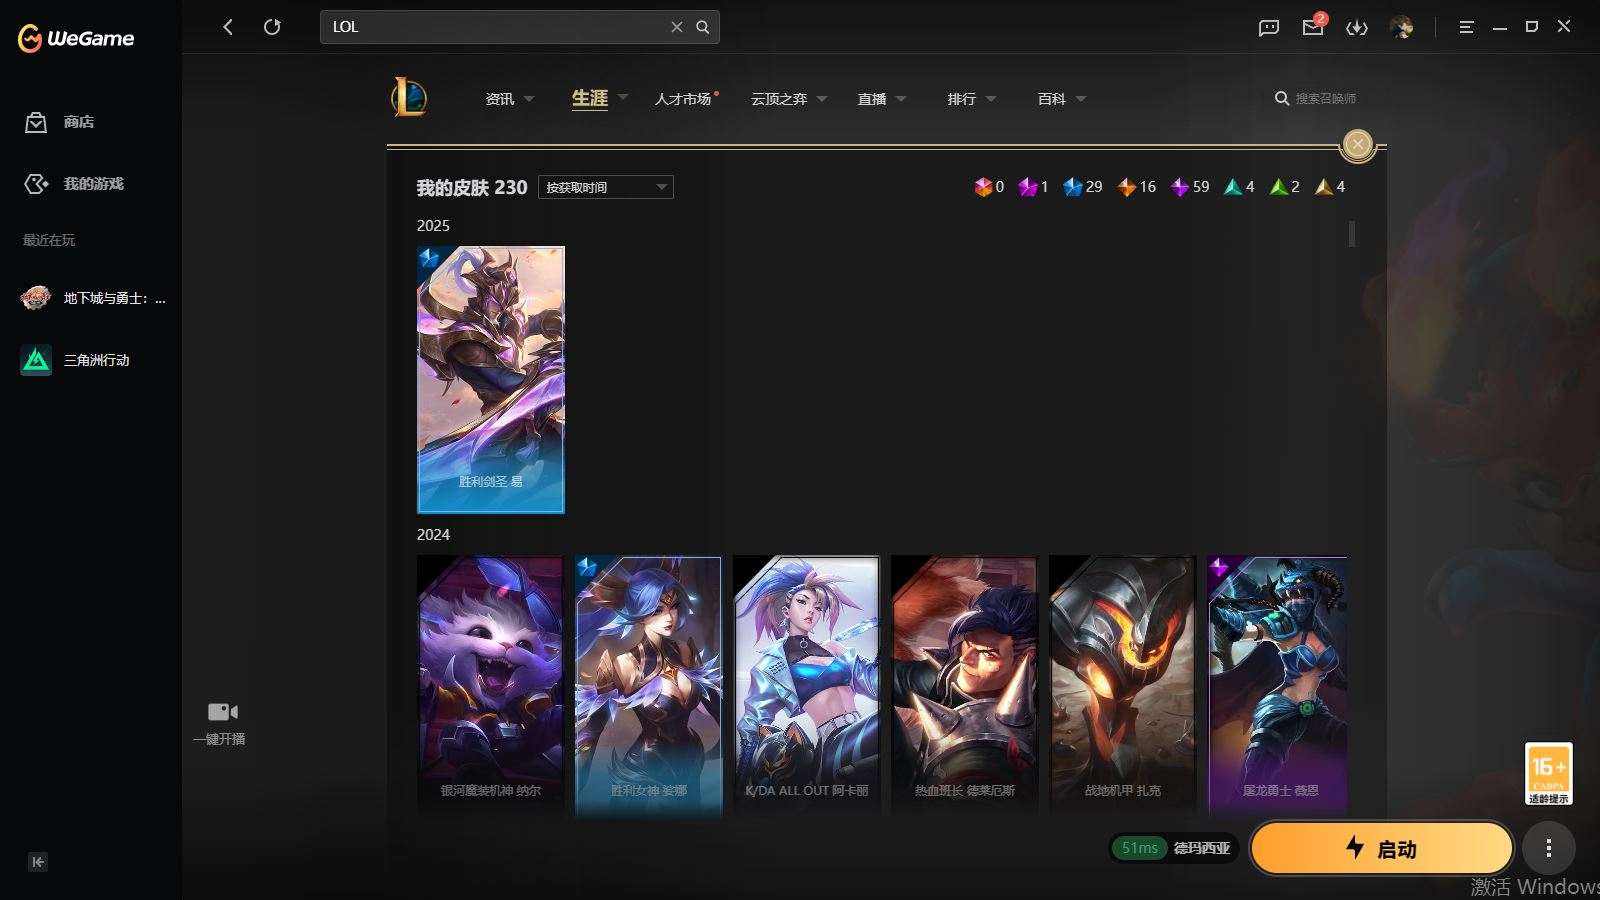
Task: Open the mail inbox icon with badge
Action: 1313,26
